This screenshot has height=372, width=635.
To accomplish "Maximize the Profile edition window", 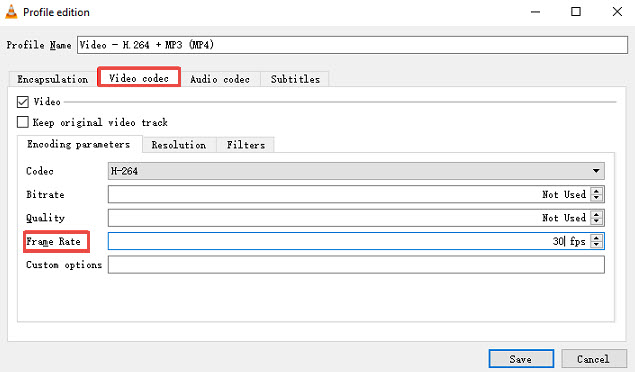I will click(575, 12).
